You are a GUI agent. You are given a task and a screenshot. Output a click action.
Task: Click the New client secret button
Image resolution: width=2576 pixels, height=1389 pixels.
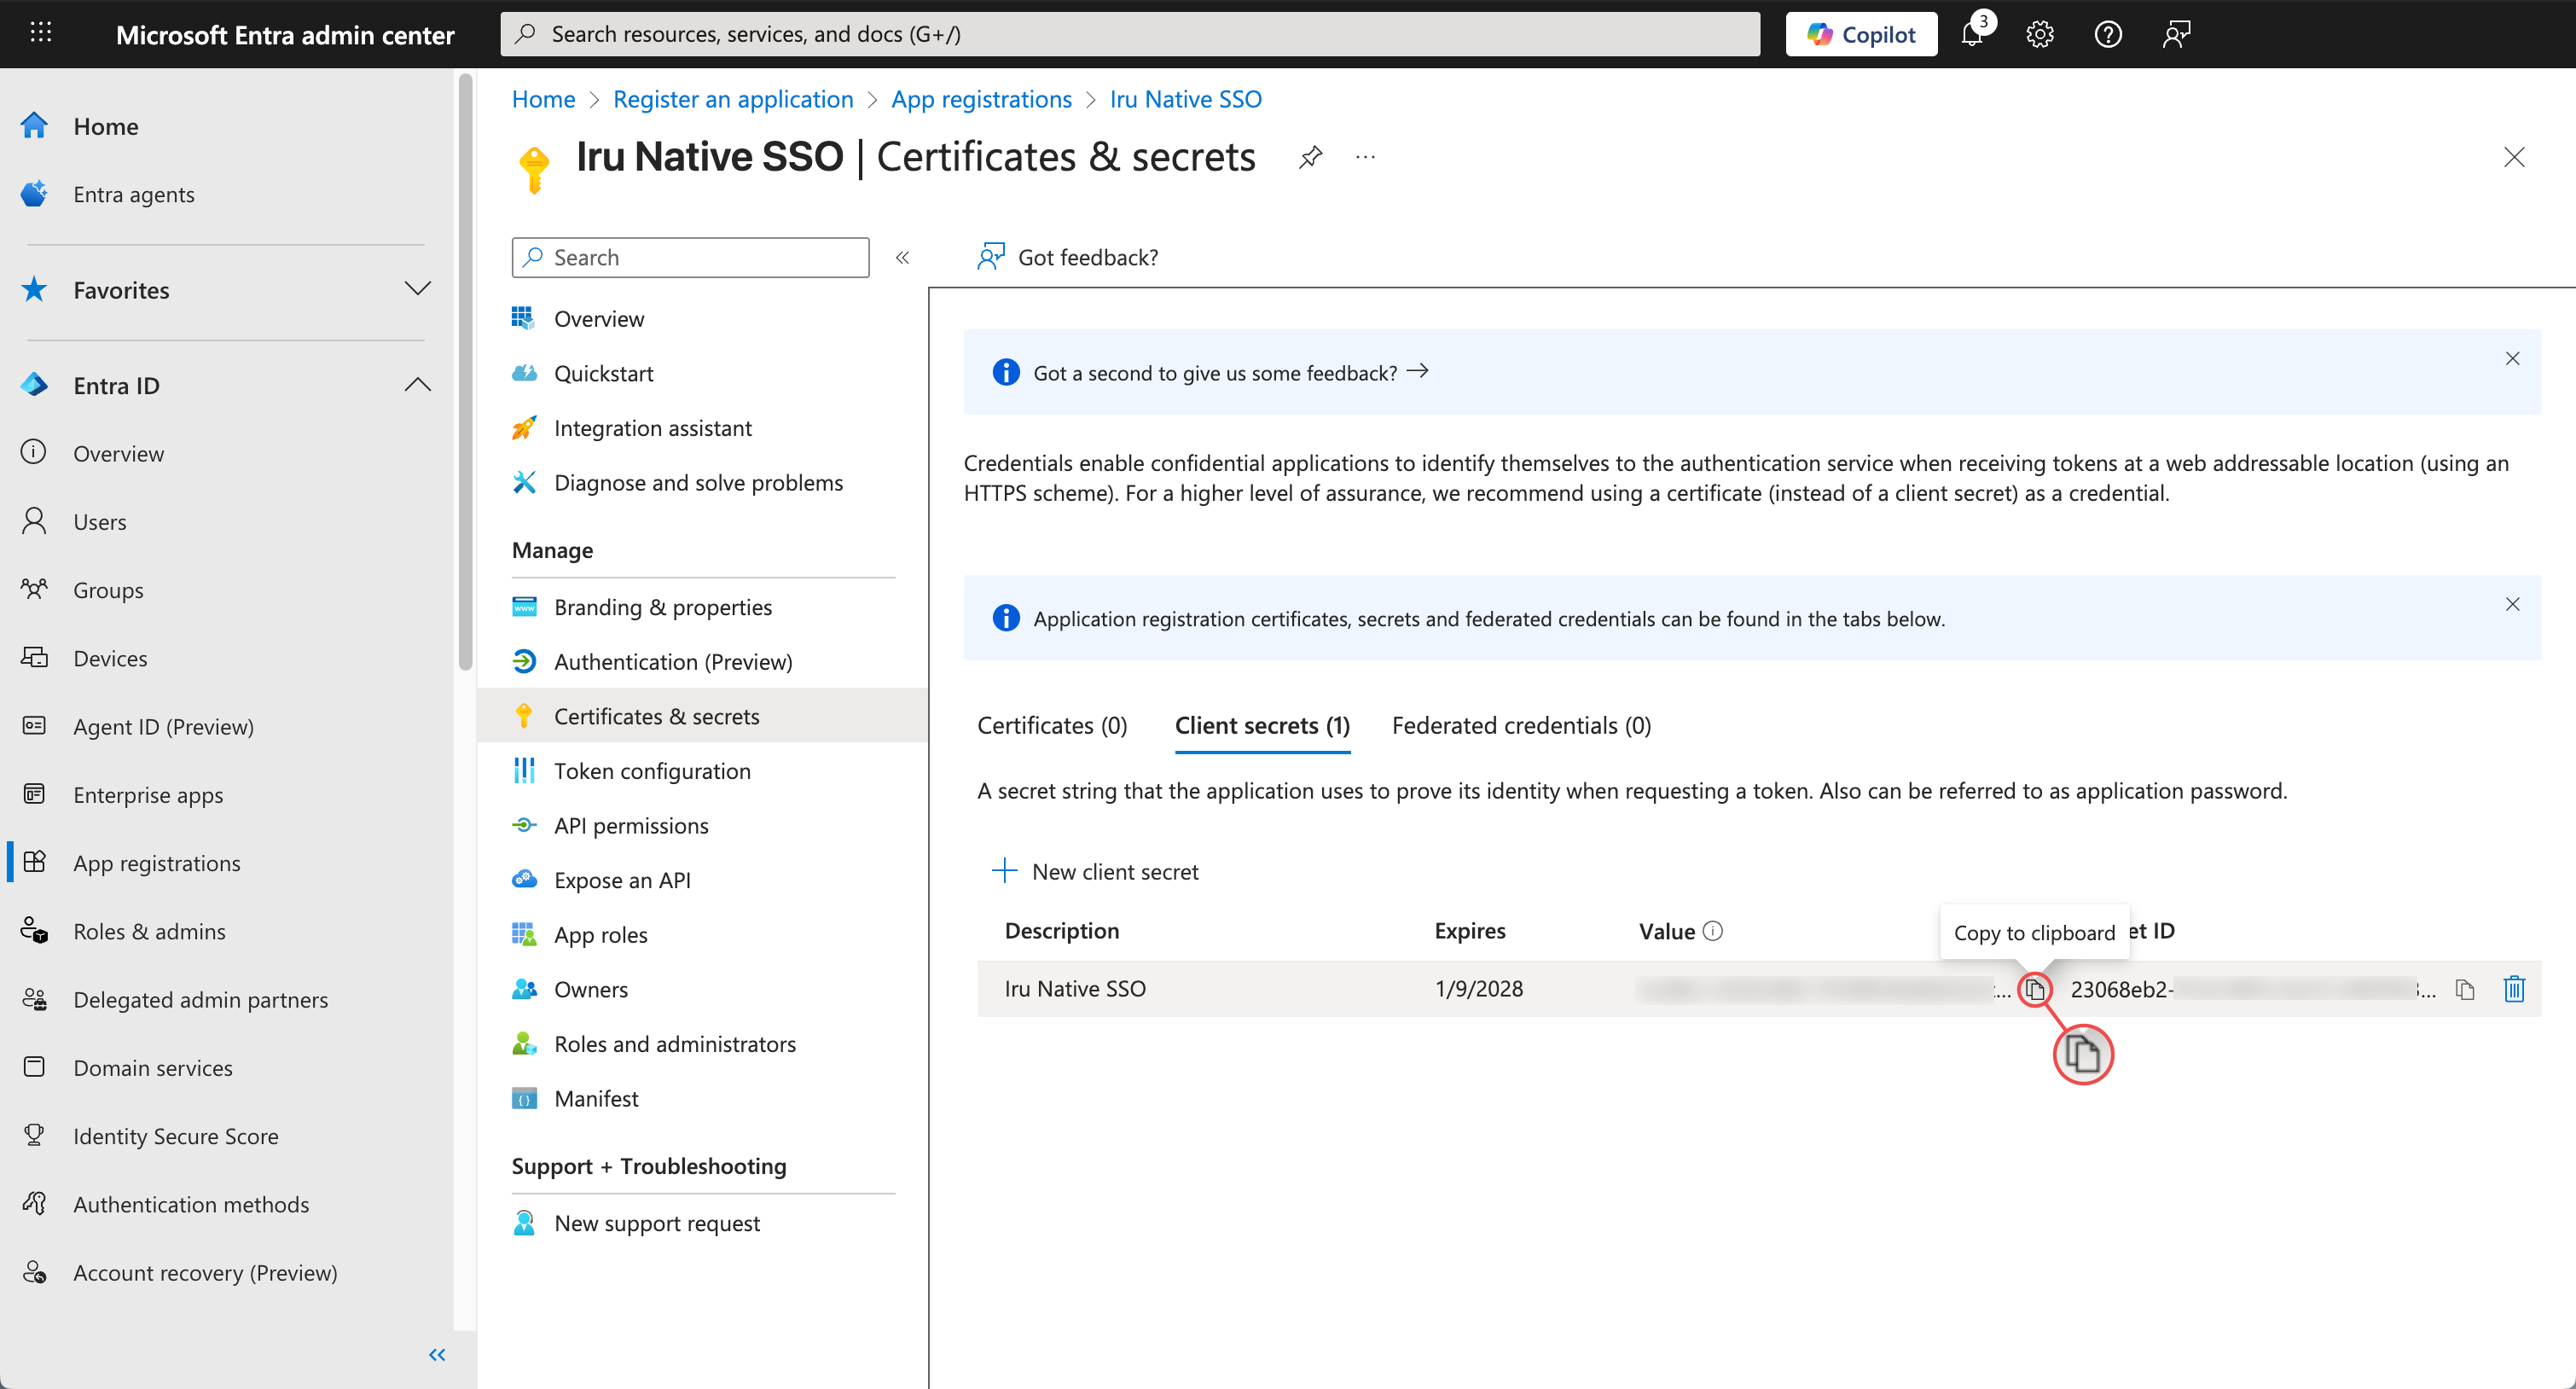tap(1095, 871)
